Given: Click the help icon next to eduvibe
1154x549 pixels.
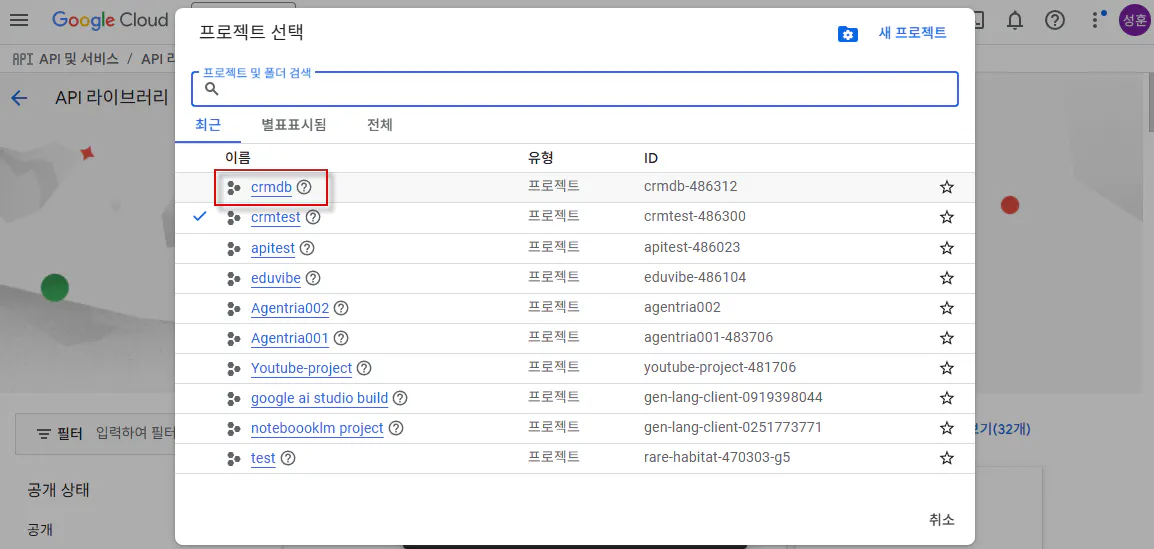Looking at the screenshot, I should pyautogui.click(x=313, y=277).
